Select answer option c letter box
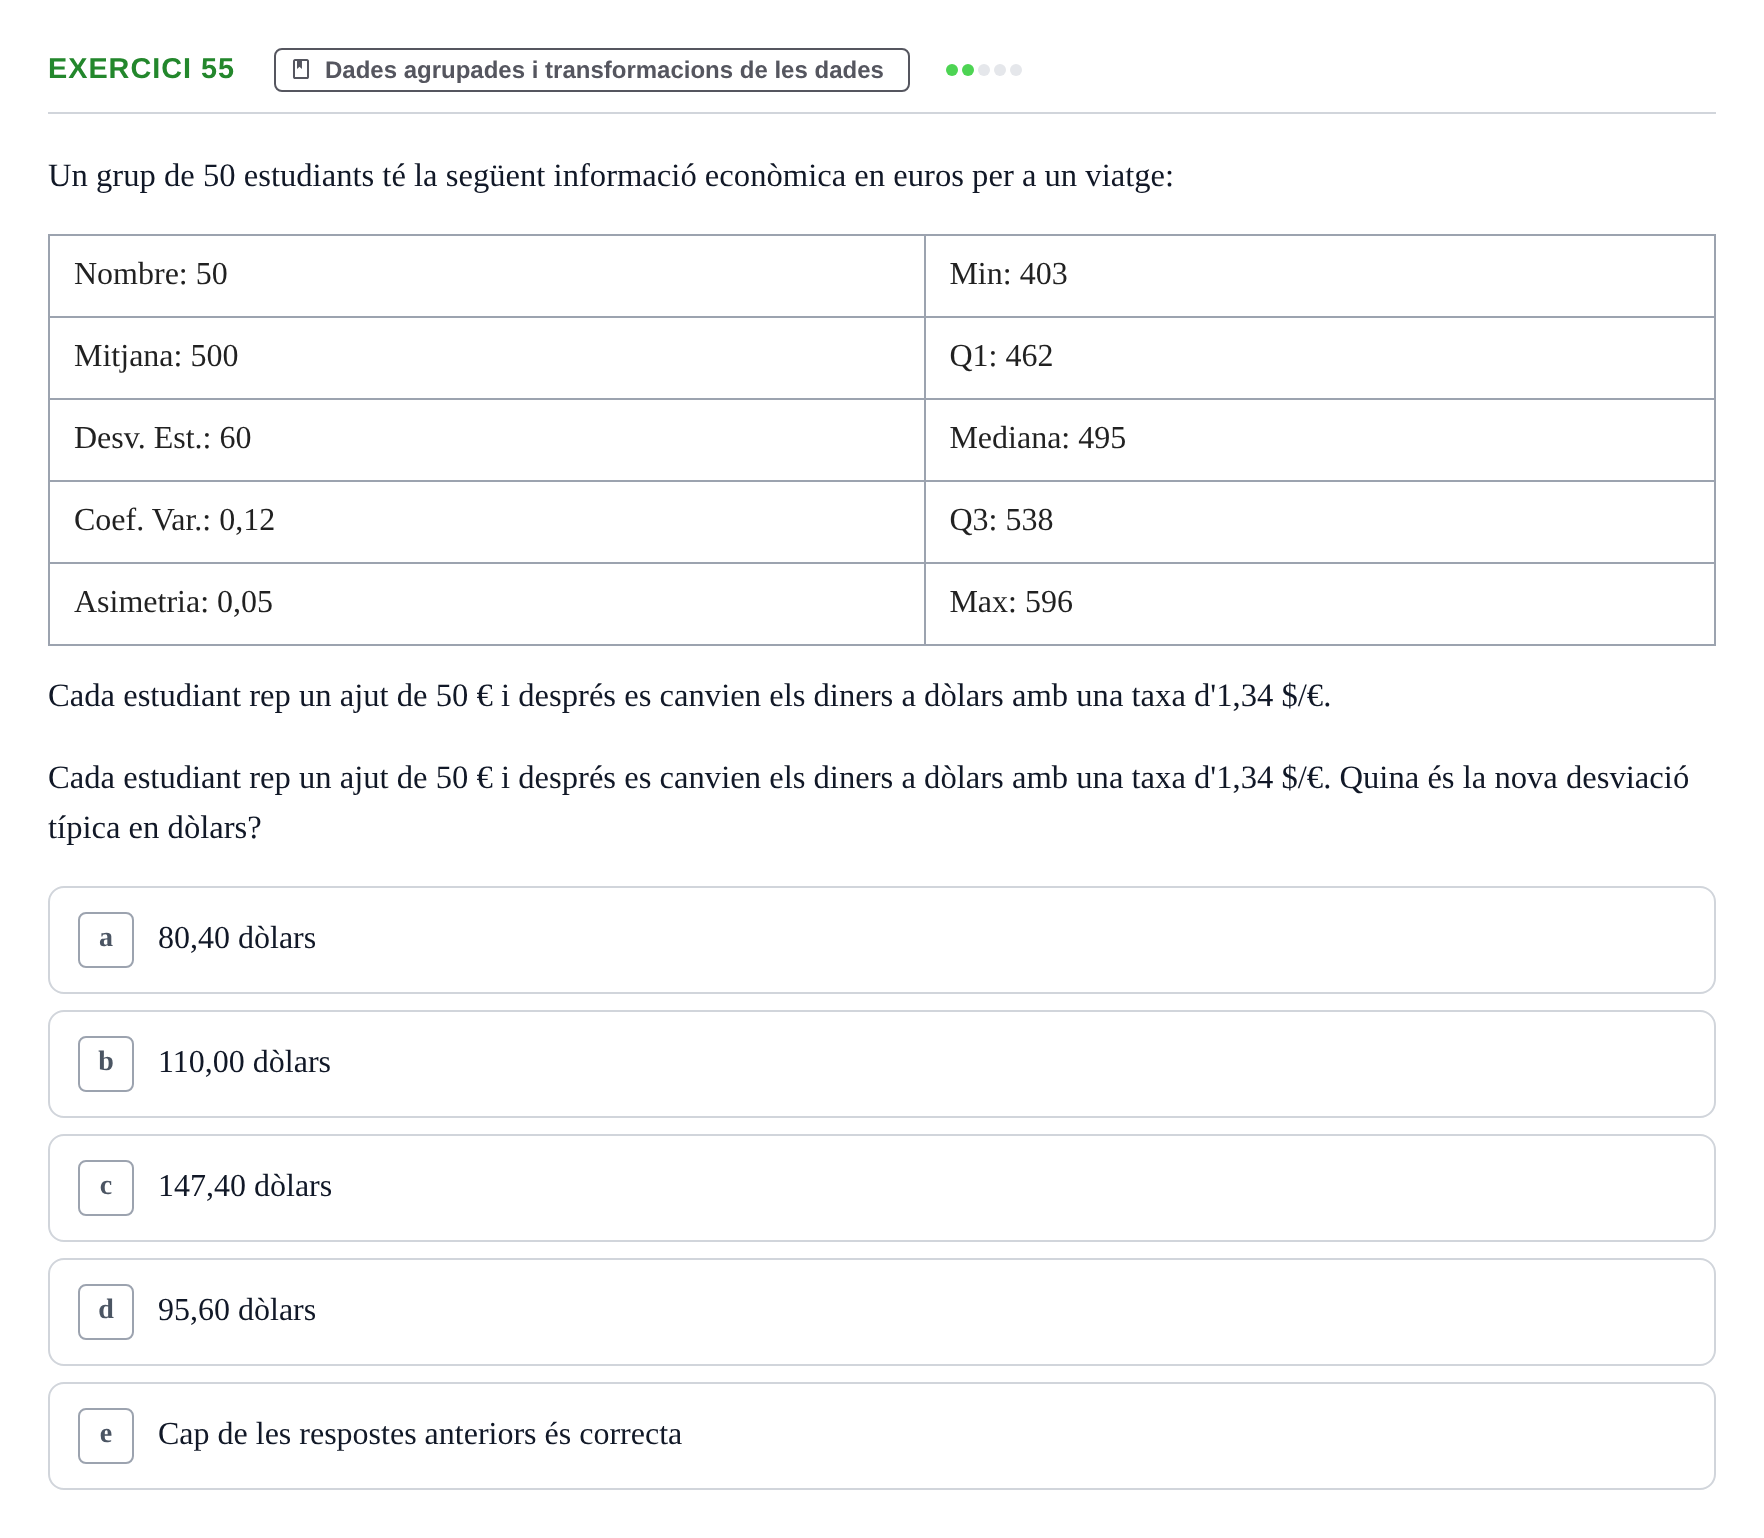 point(106,1188)
